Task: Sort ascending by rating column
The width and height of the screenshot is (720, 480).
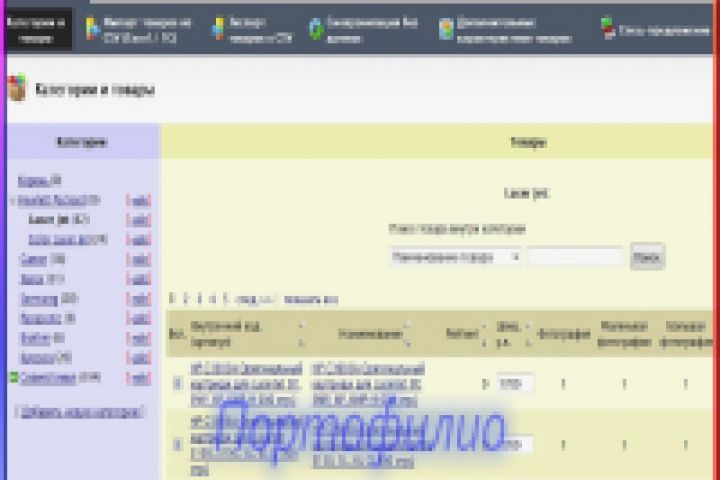Action: tap(484, 326)
